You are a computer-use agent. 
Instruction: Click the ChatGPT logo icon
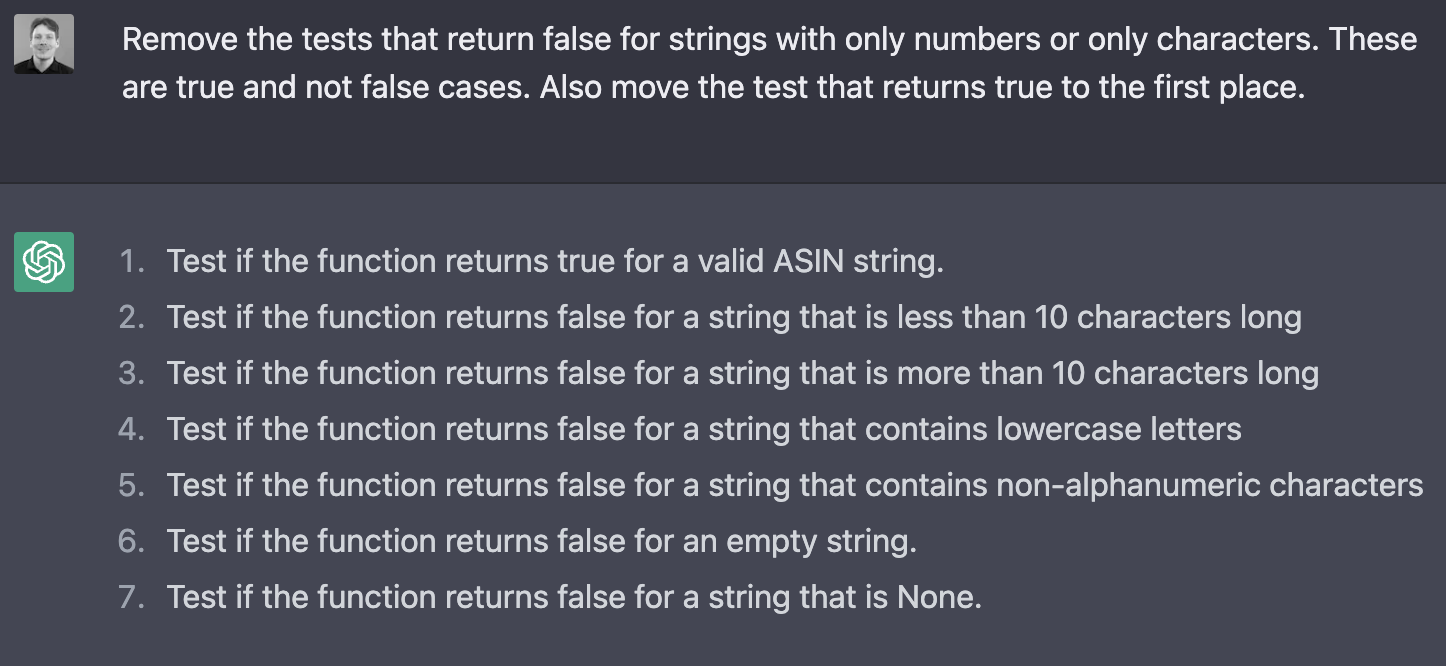click(44, 262)
